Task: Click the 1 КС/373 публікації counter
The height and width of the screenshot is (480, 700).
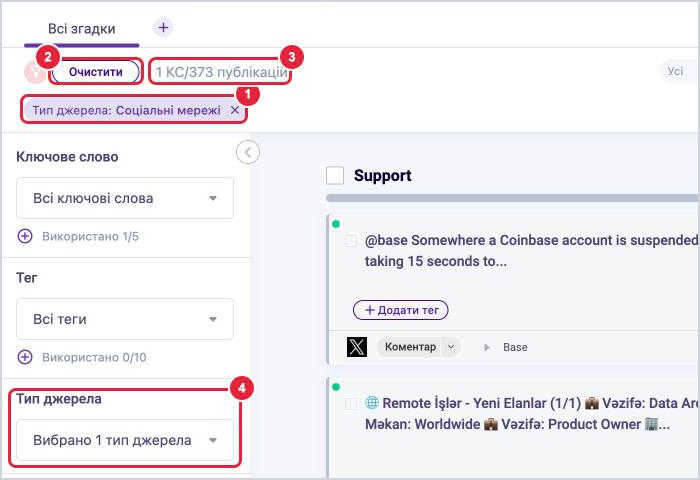Action: pyautogui.click(x=221, y=72)
